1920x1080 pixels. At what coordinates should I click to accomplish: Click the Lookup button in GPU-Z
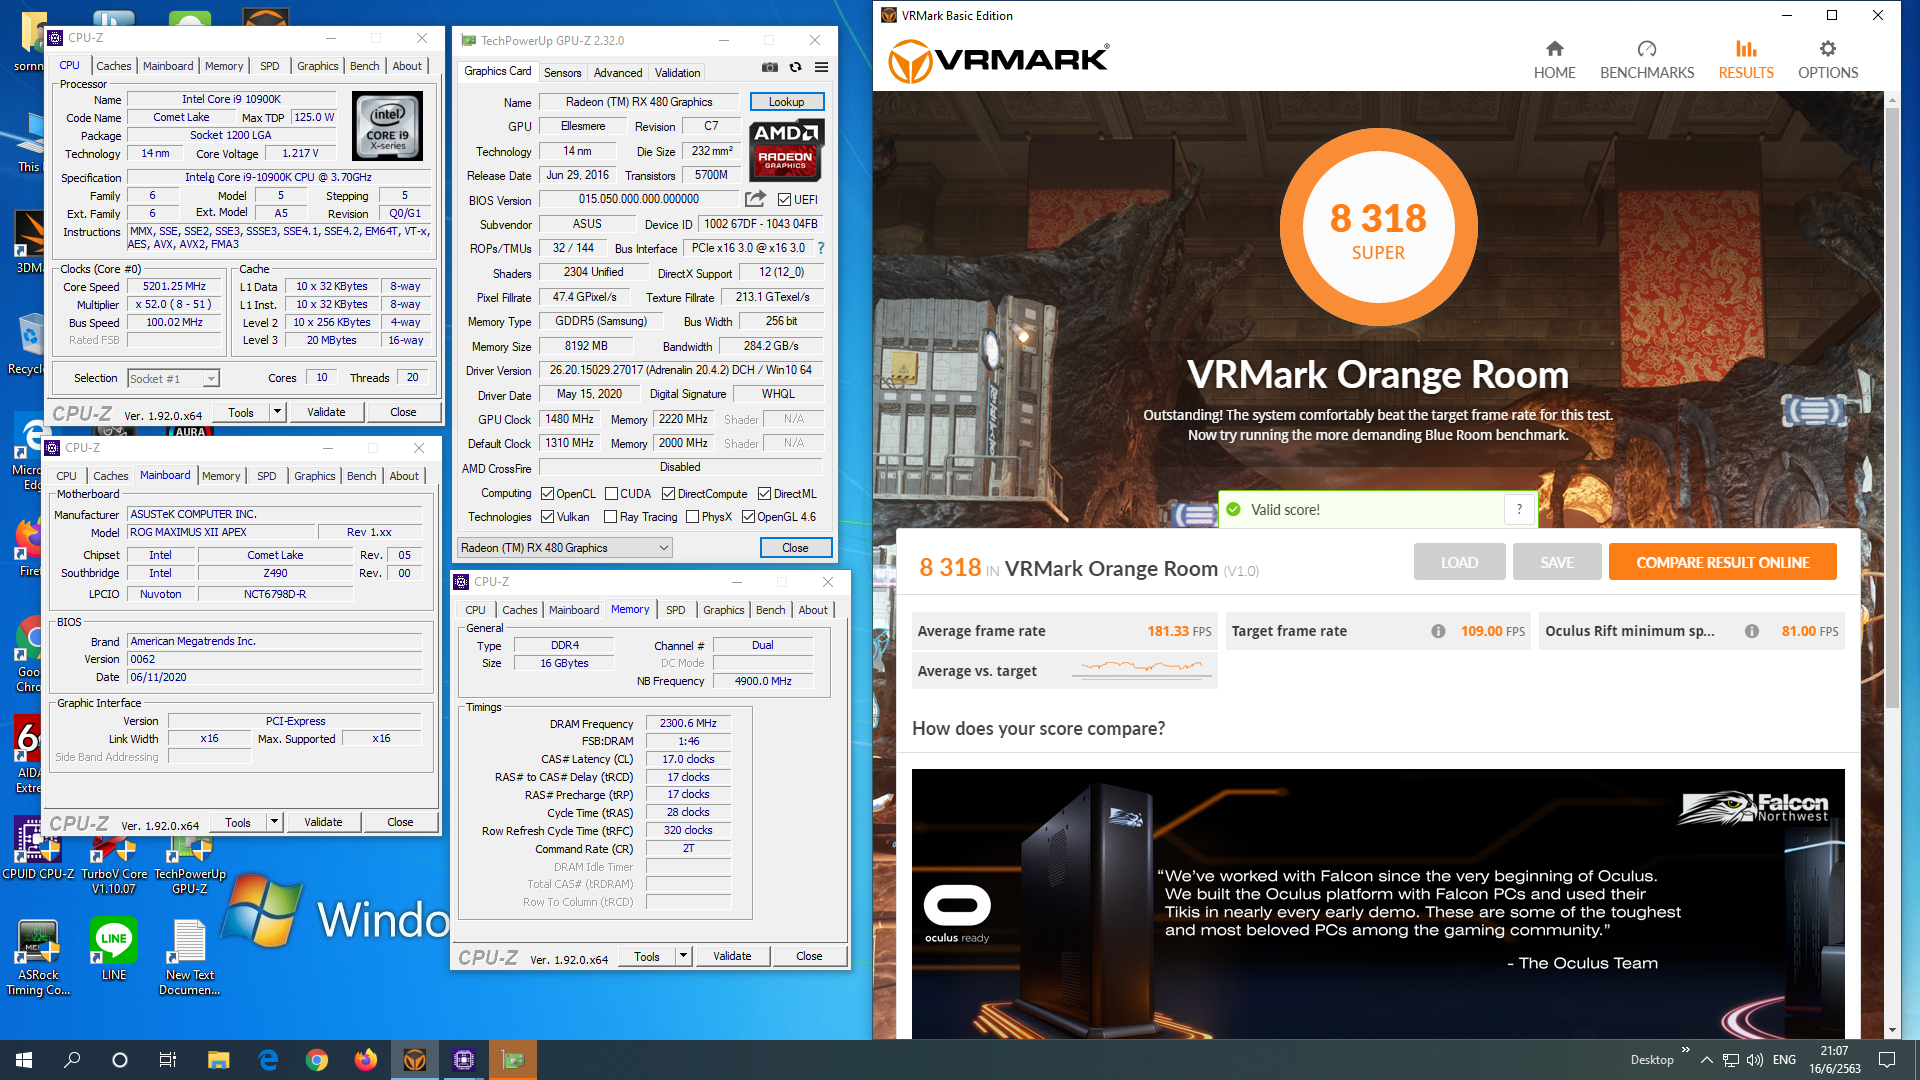coord(787,102)
